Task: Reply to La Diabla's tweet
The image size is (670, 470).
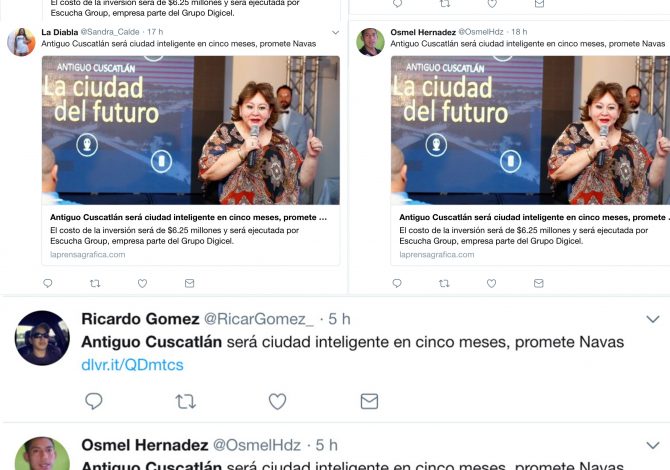Action: pos(48,283)
